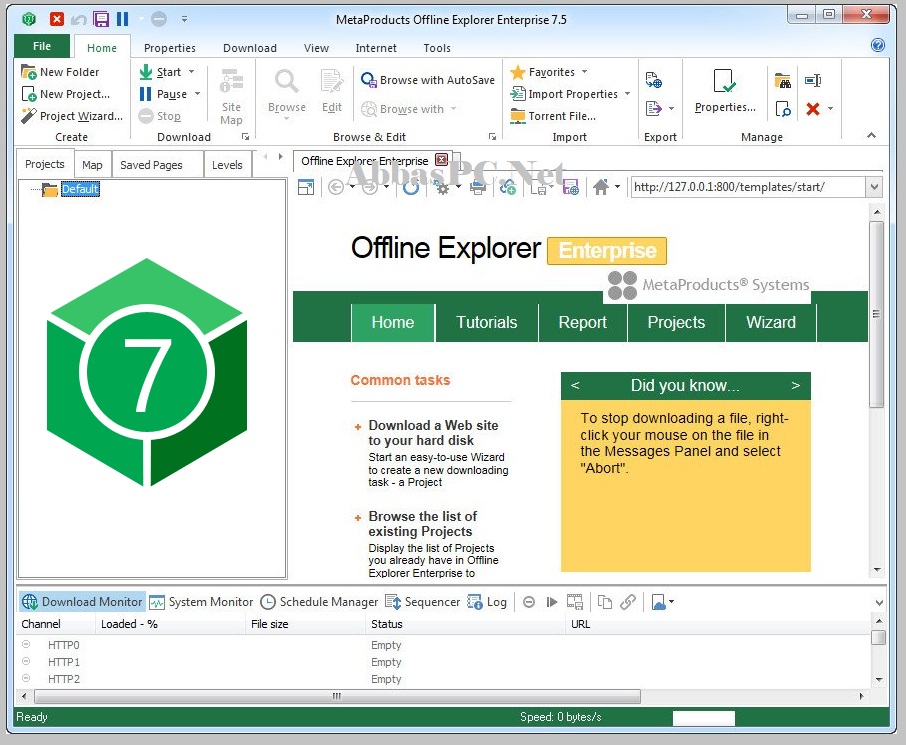Click the find folder binoculars icon
Viewport: 906px width, 745px height.
click(x=783, y=80)
